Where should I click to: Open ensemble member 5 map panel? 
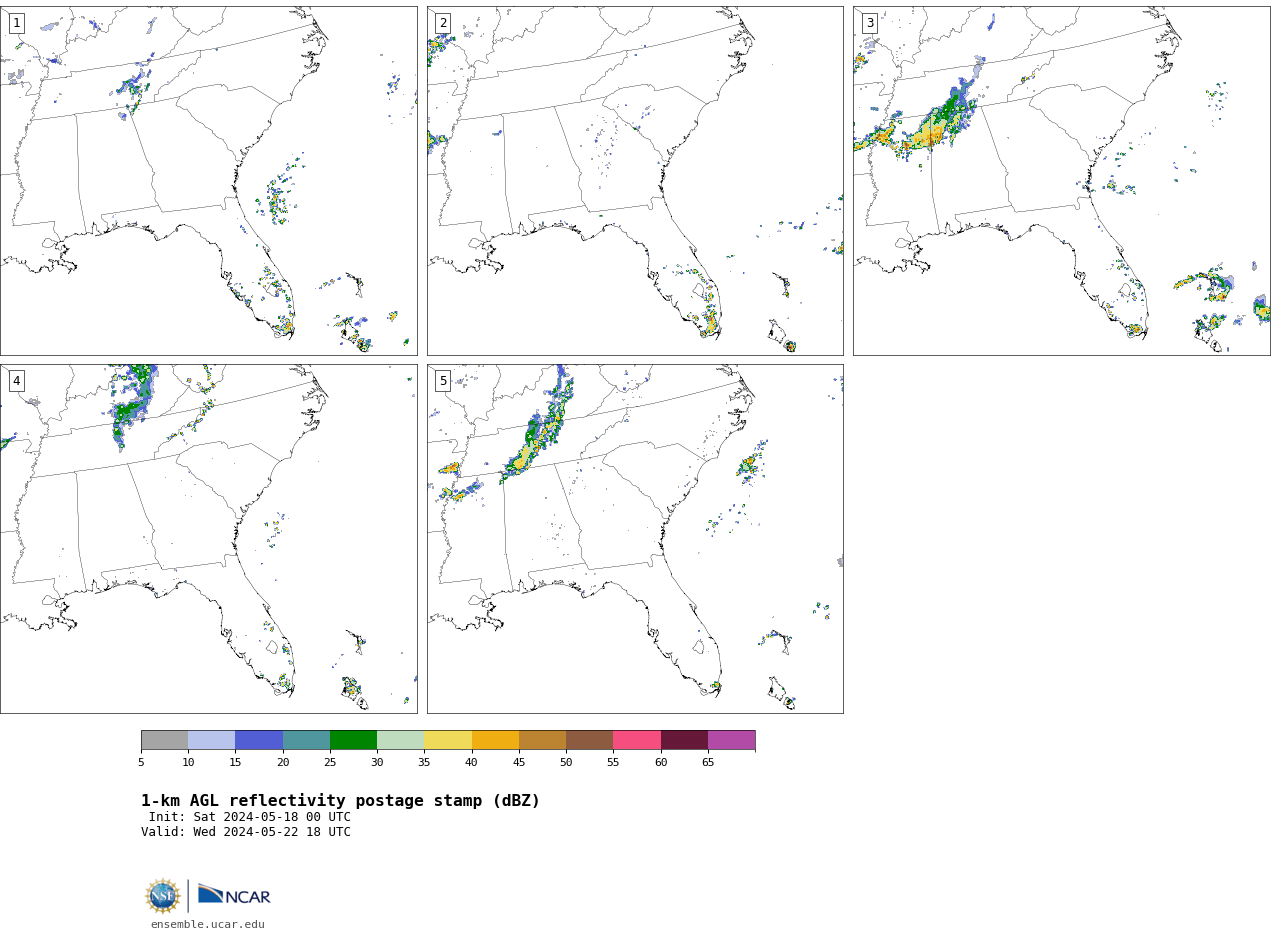[635, 539]
